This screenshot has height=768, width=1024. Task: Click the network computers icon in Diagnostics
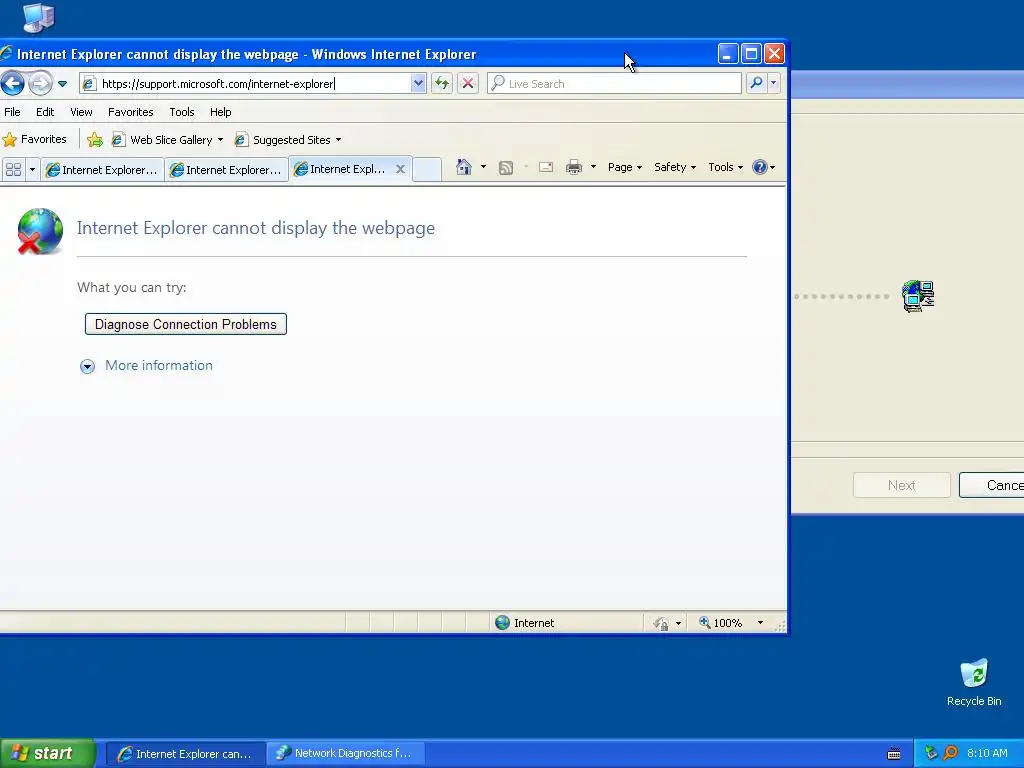(918, 296)
